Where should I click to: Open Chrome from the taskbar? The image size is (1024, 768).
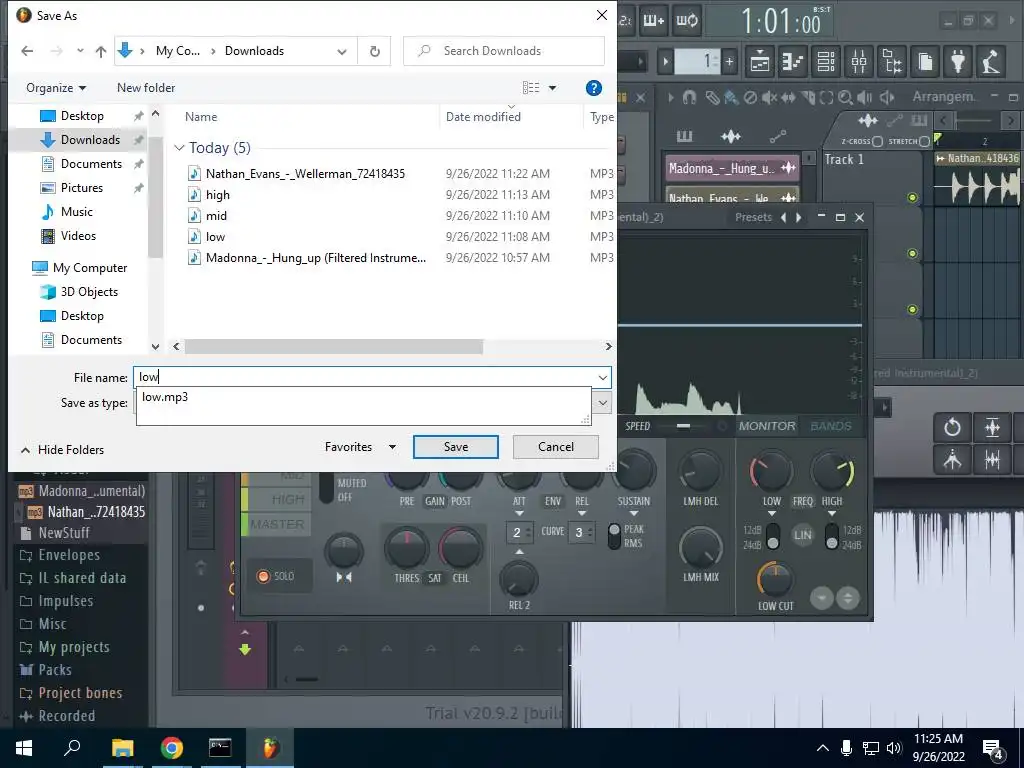pos(172,748)
